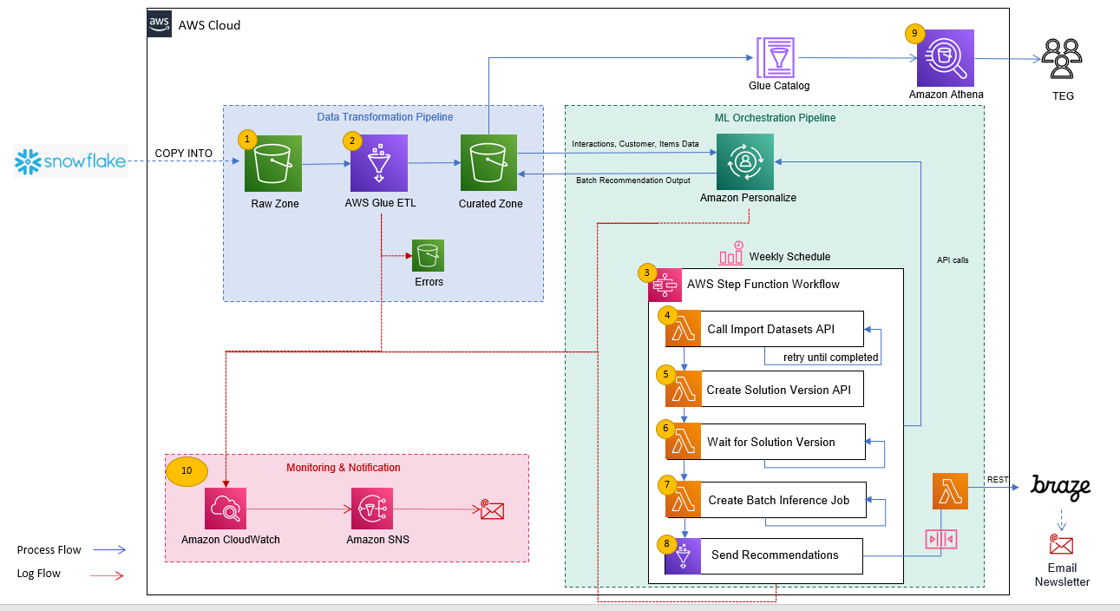
Task: Click the AWS Glue ETL icon
Action: 379,164
